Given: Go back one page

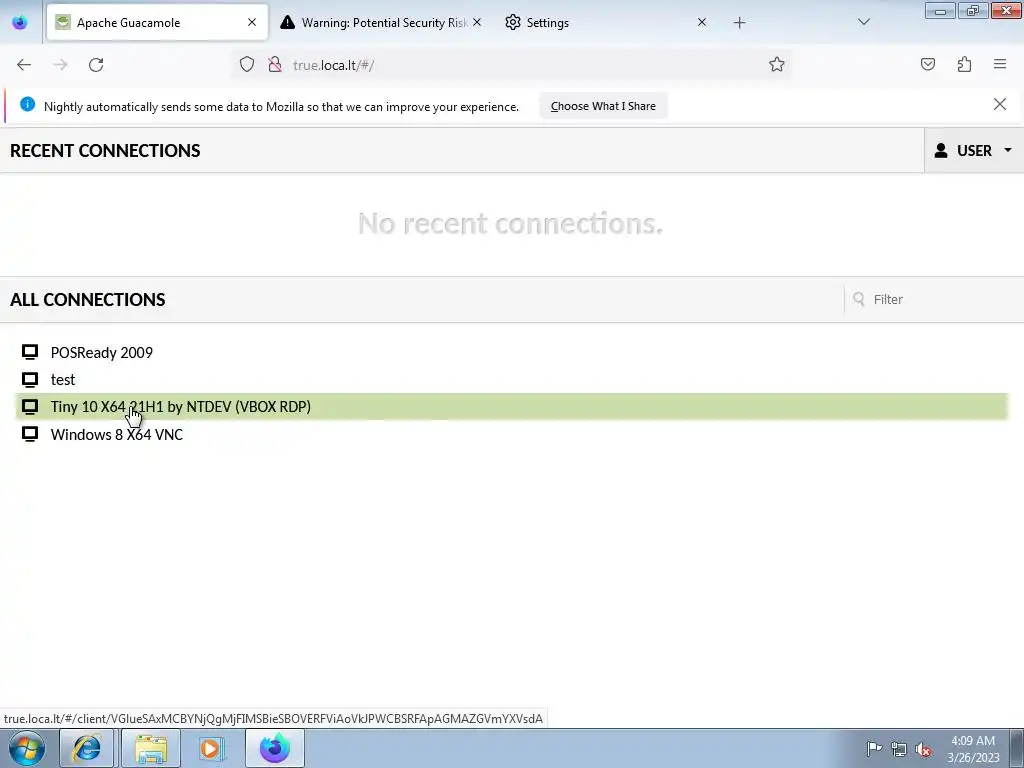Looking at the screenshot, I should tap(24, 65).
